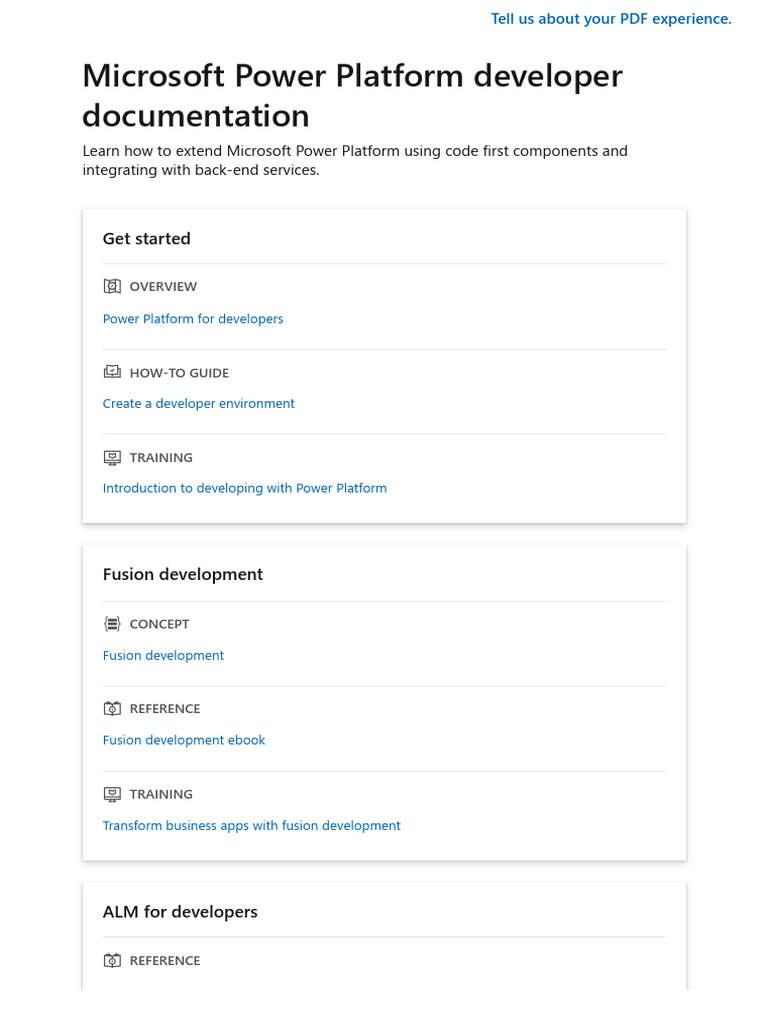Click the Microsoft Power Platform developer documentation title
The height and width of the screenshot is (1024, 768).
pos(352,96)
